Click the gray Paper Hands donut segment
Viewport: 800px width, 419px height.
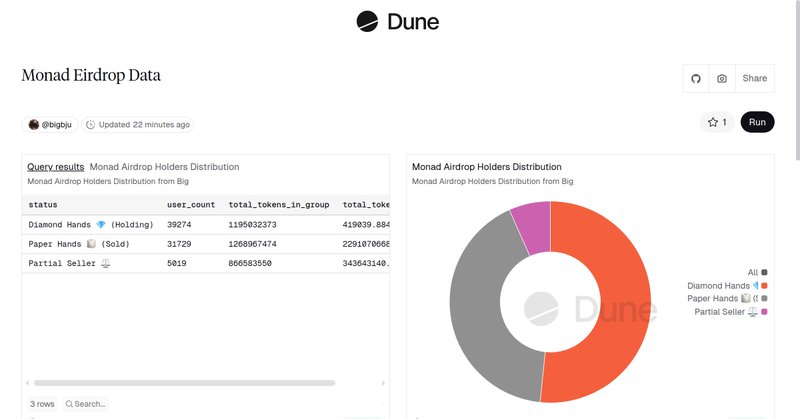click(474, 306)
